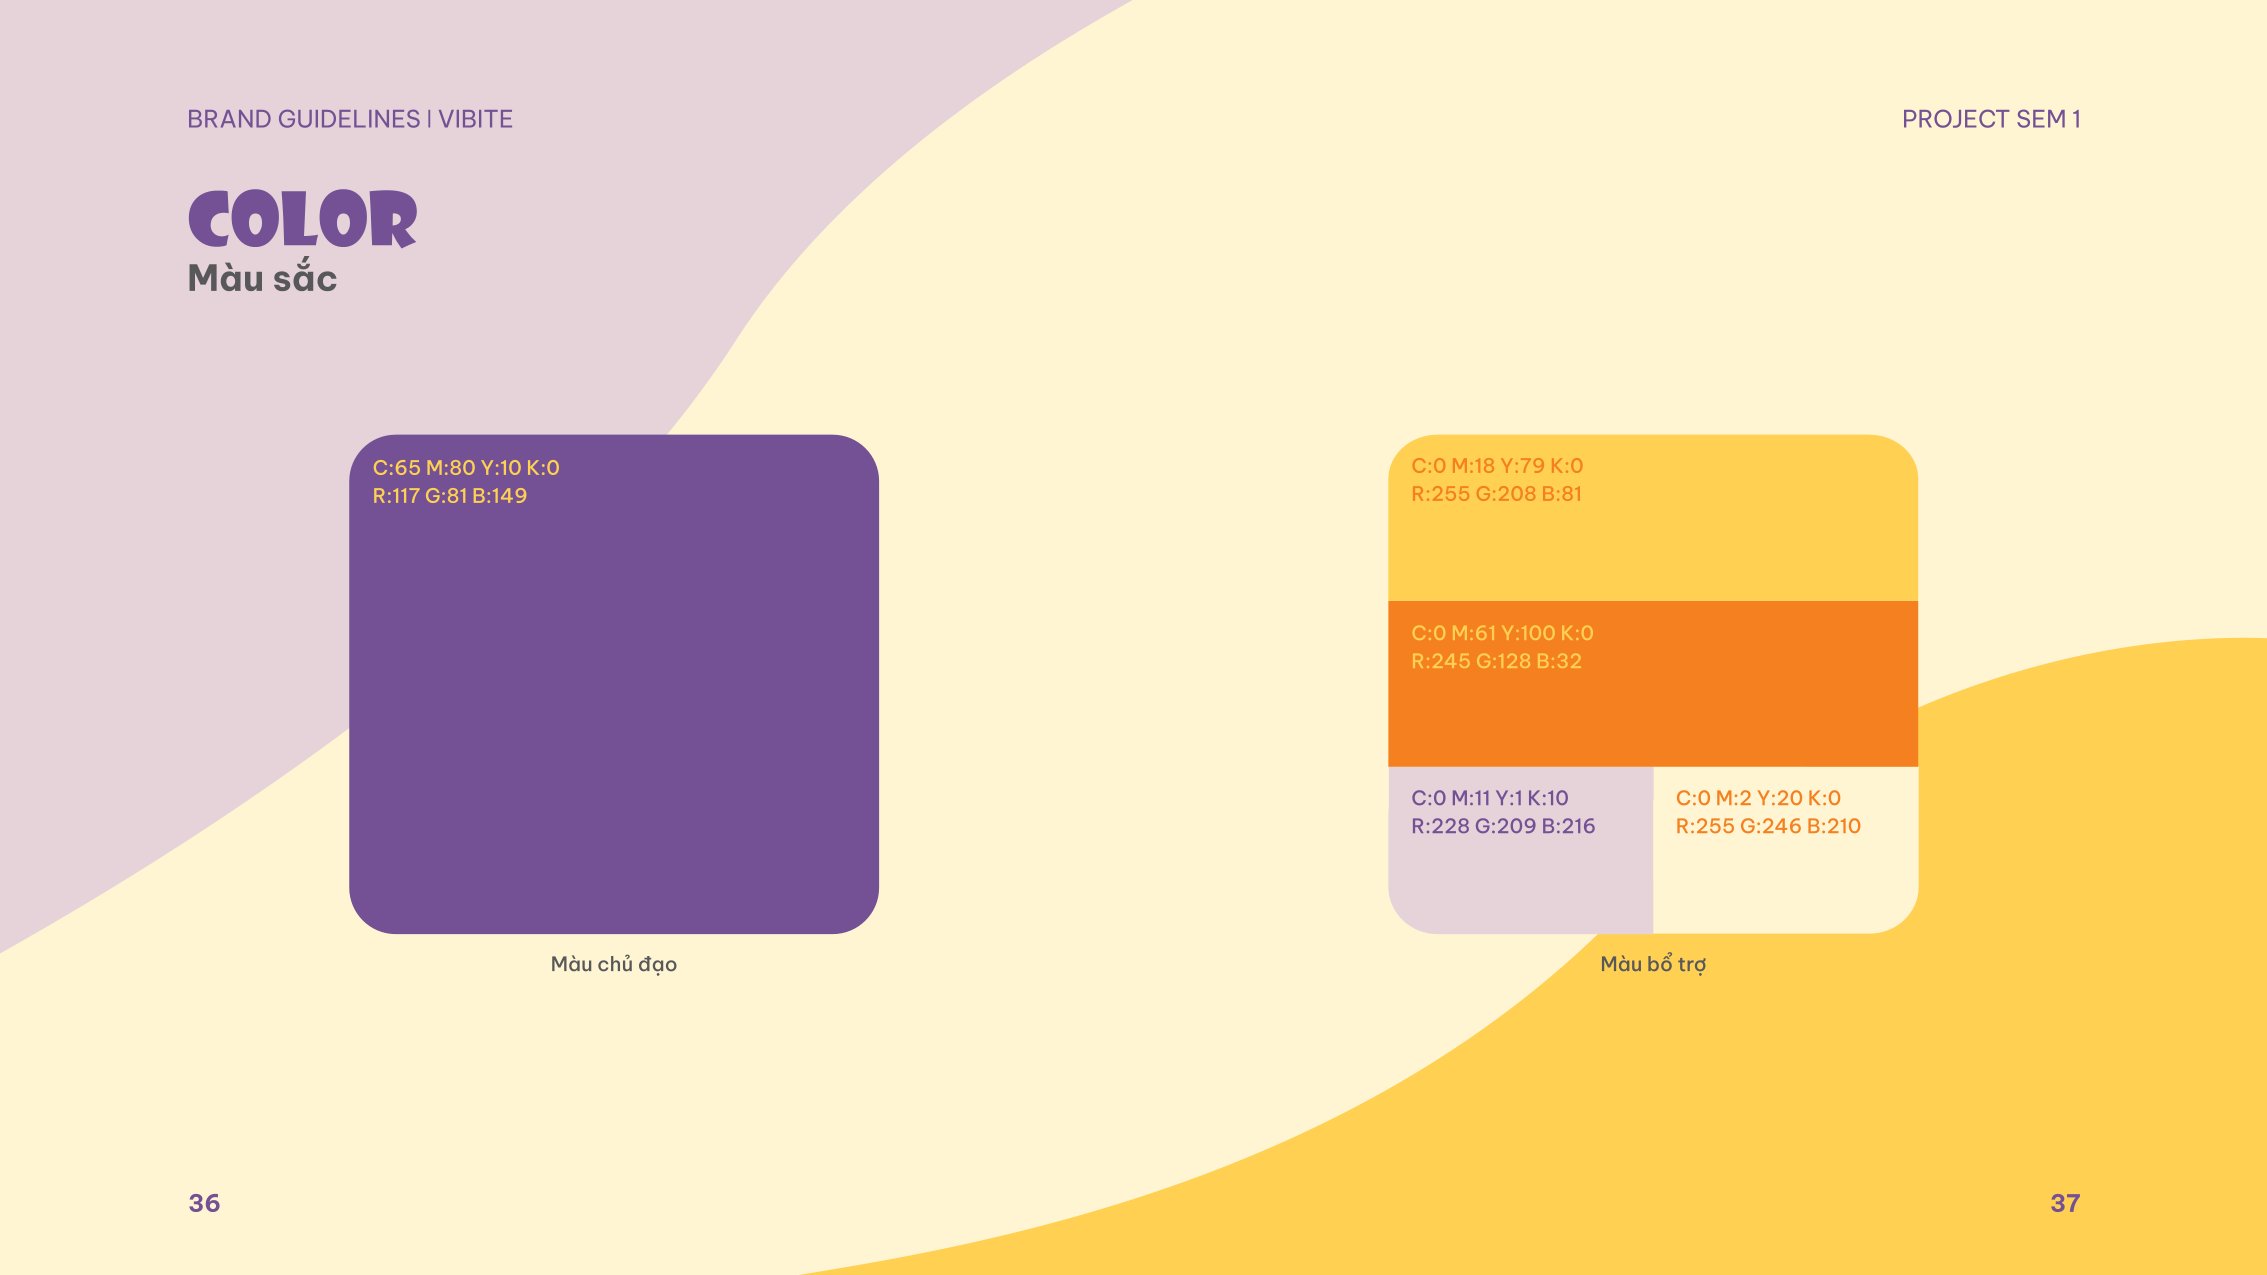Click the BRAND GUIDELINES | VIBITE header text
Screen dimensions: 2267x1275
[350, 119]
